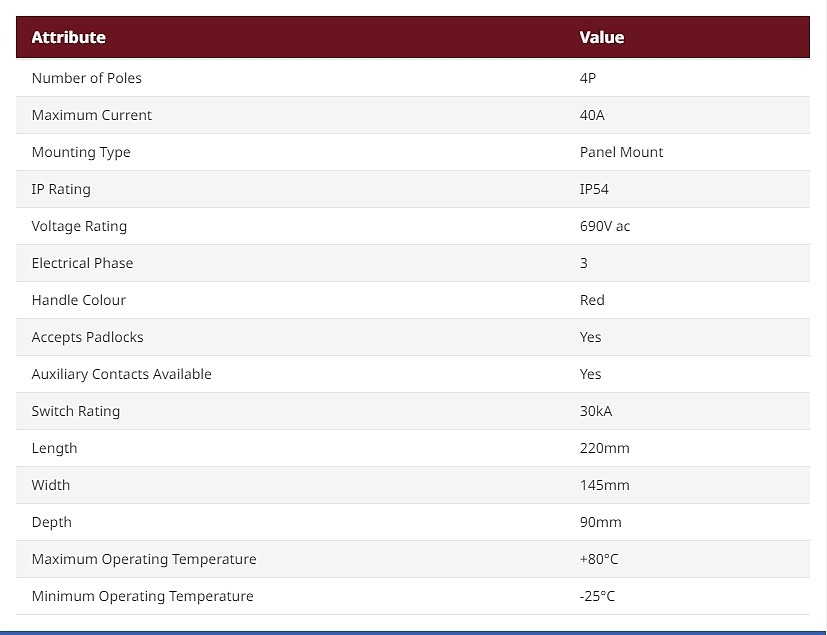Screen dimensions: 827x635
Task: Click the Panel Mount value
Action: coord(621,152)
